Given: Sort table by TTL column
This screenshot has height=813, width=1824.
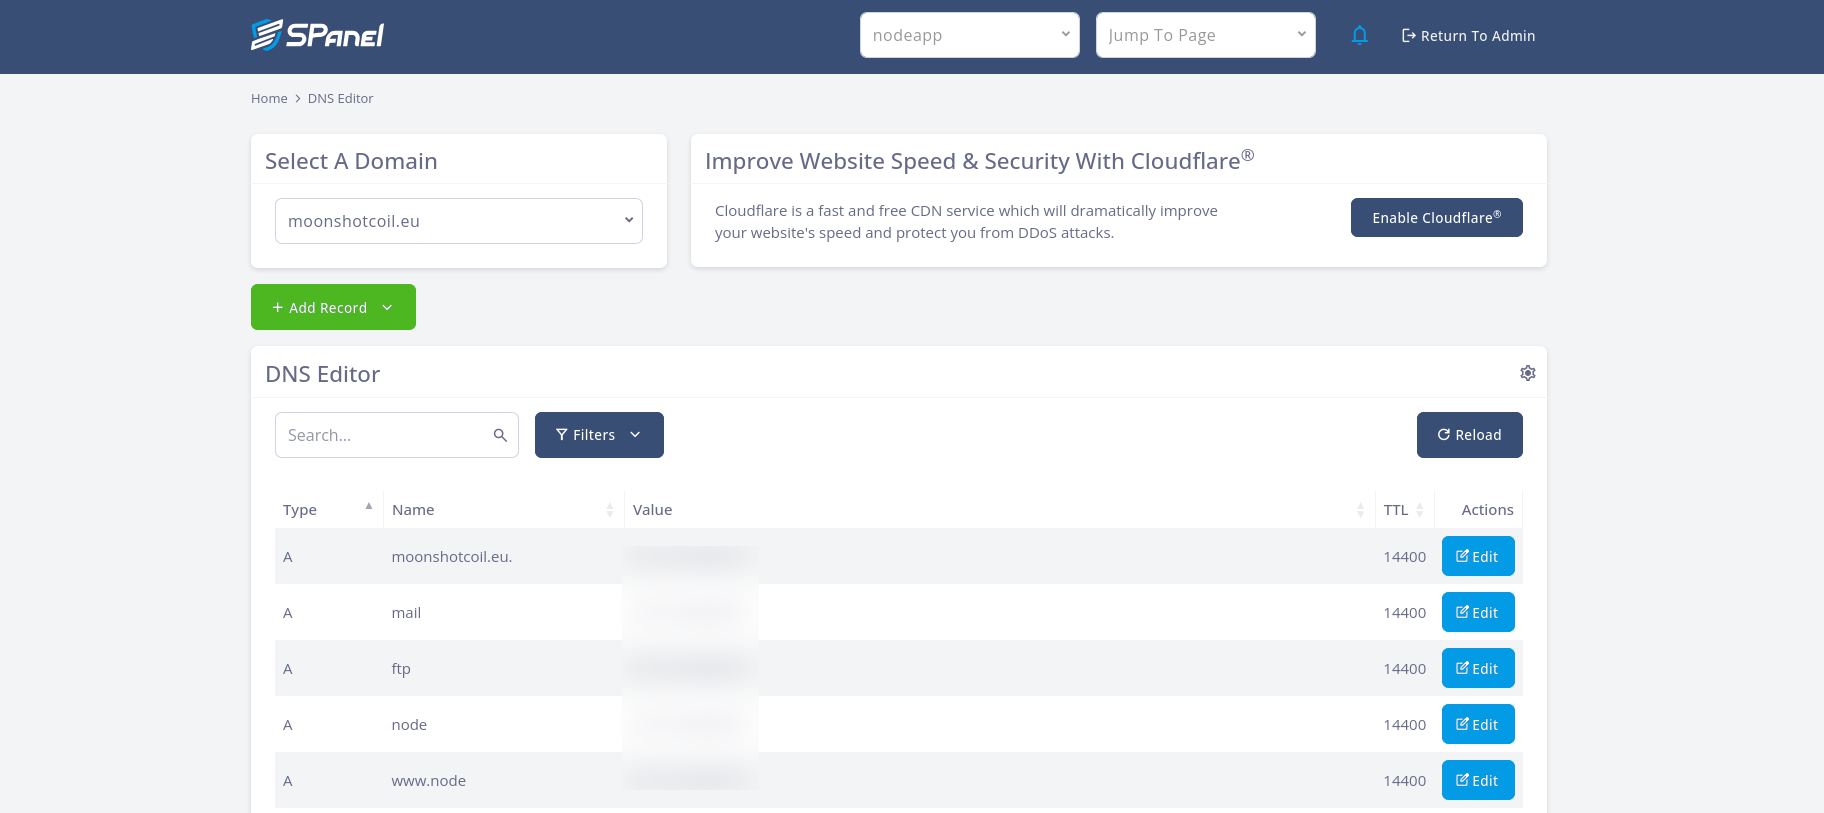Looking at the screenshot, I should (x=1404, y=509).
